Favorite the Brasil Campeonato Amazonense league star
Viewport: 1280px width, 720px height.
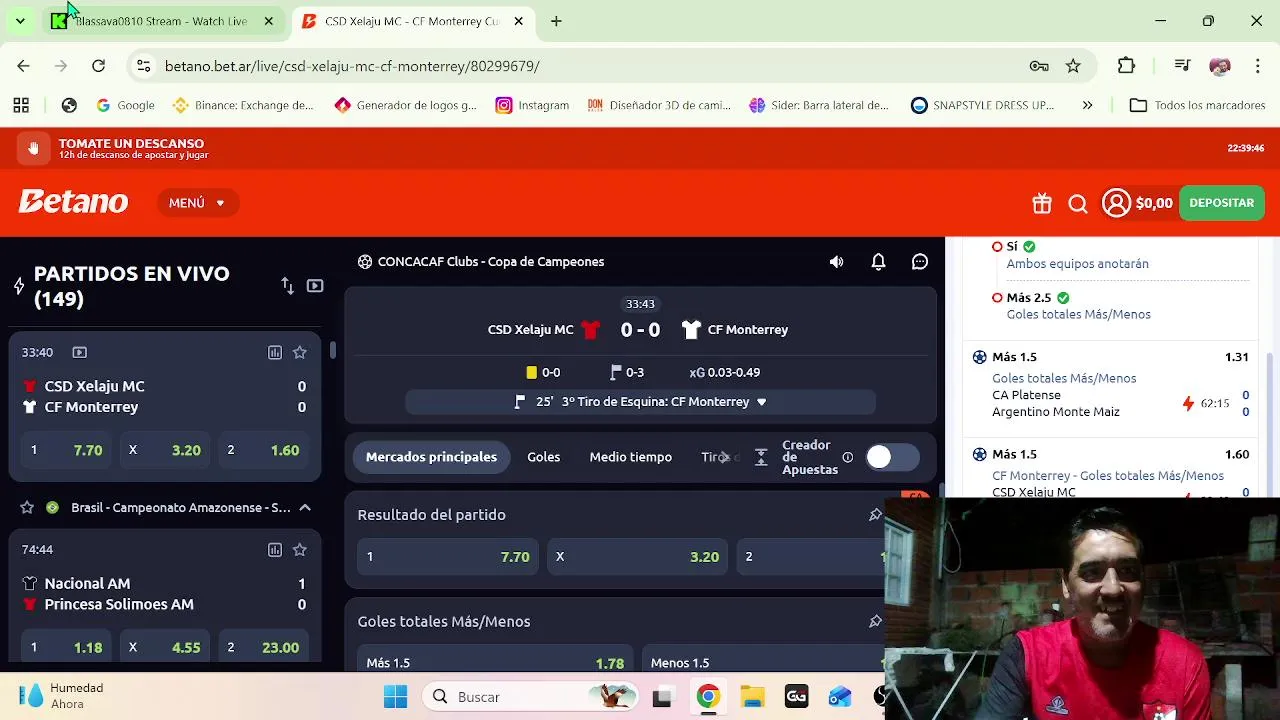point(27,507)
